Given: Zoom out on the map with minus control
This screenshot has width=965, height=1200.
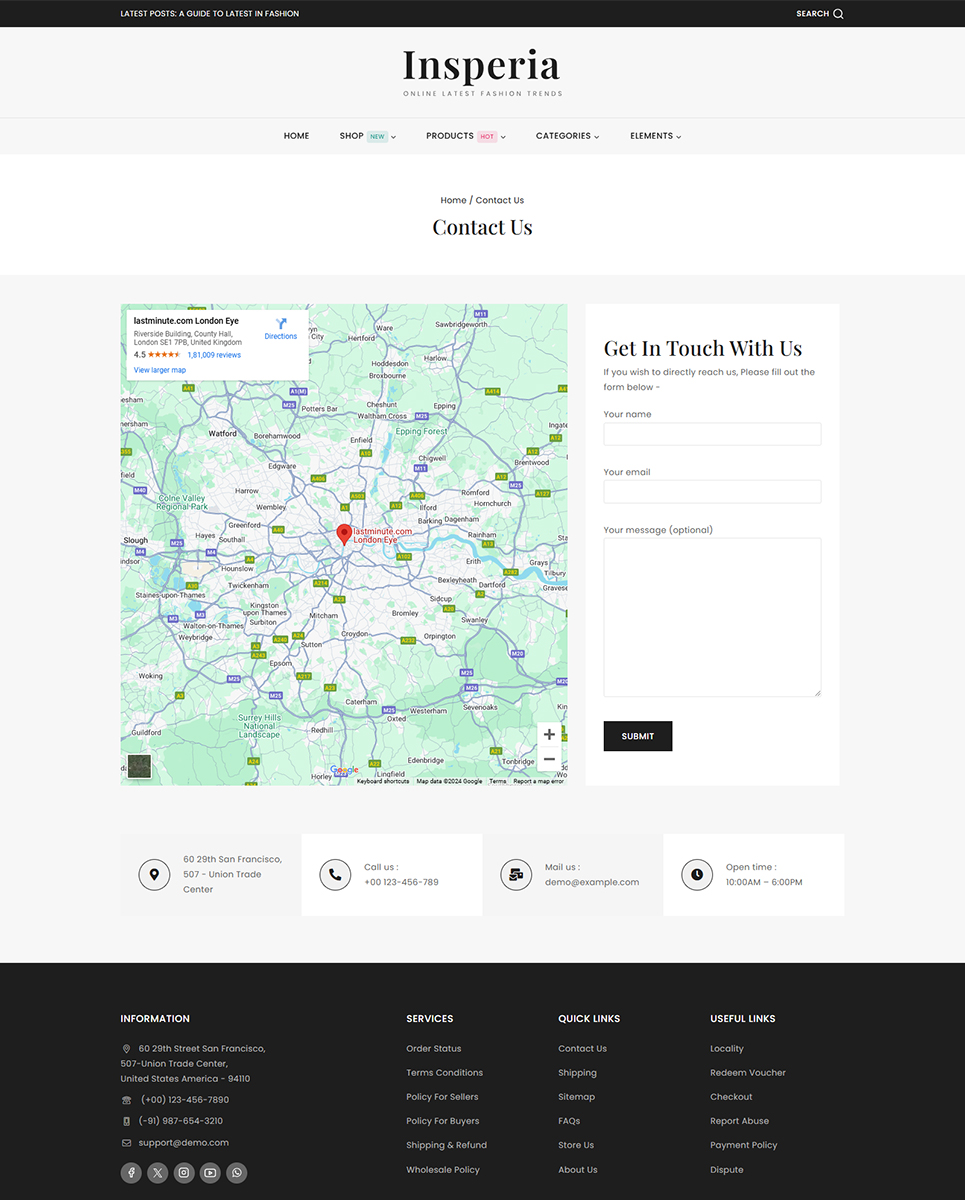Looking at the screenshot, I should 549,759.
